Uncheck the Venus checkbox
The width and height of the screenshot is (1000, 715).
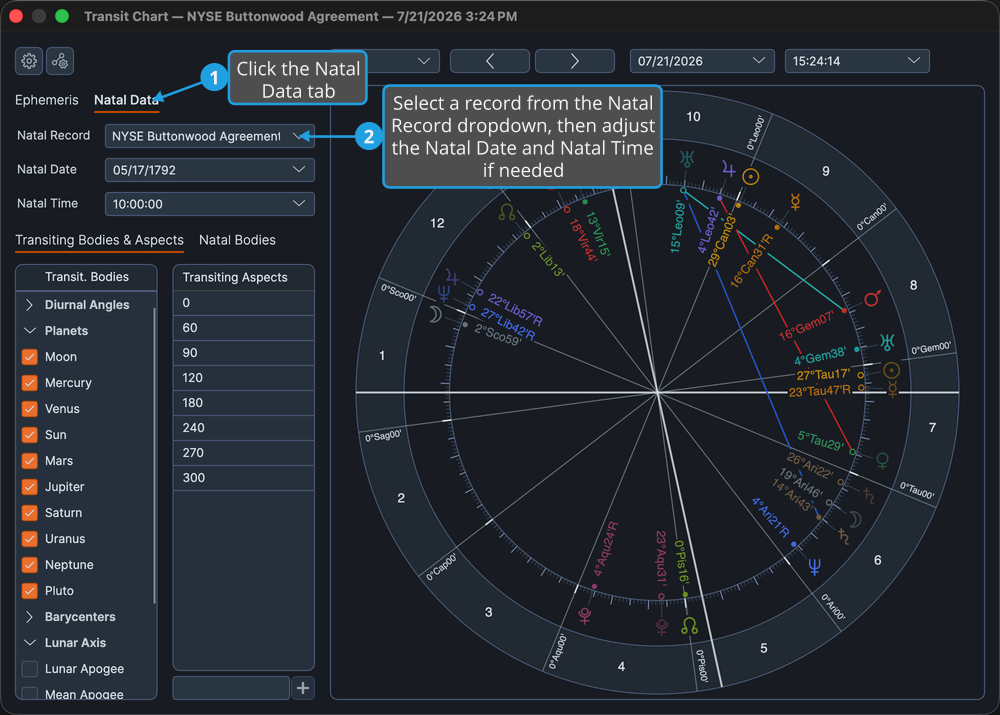pos(29,409)
